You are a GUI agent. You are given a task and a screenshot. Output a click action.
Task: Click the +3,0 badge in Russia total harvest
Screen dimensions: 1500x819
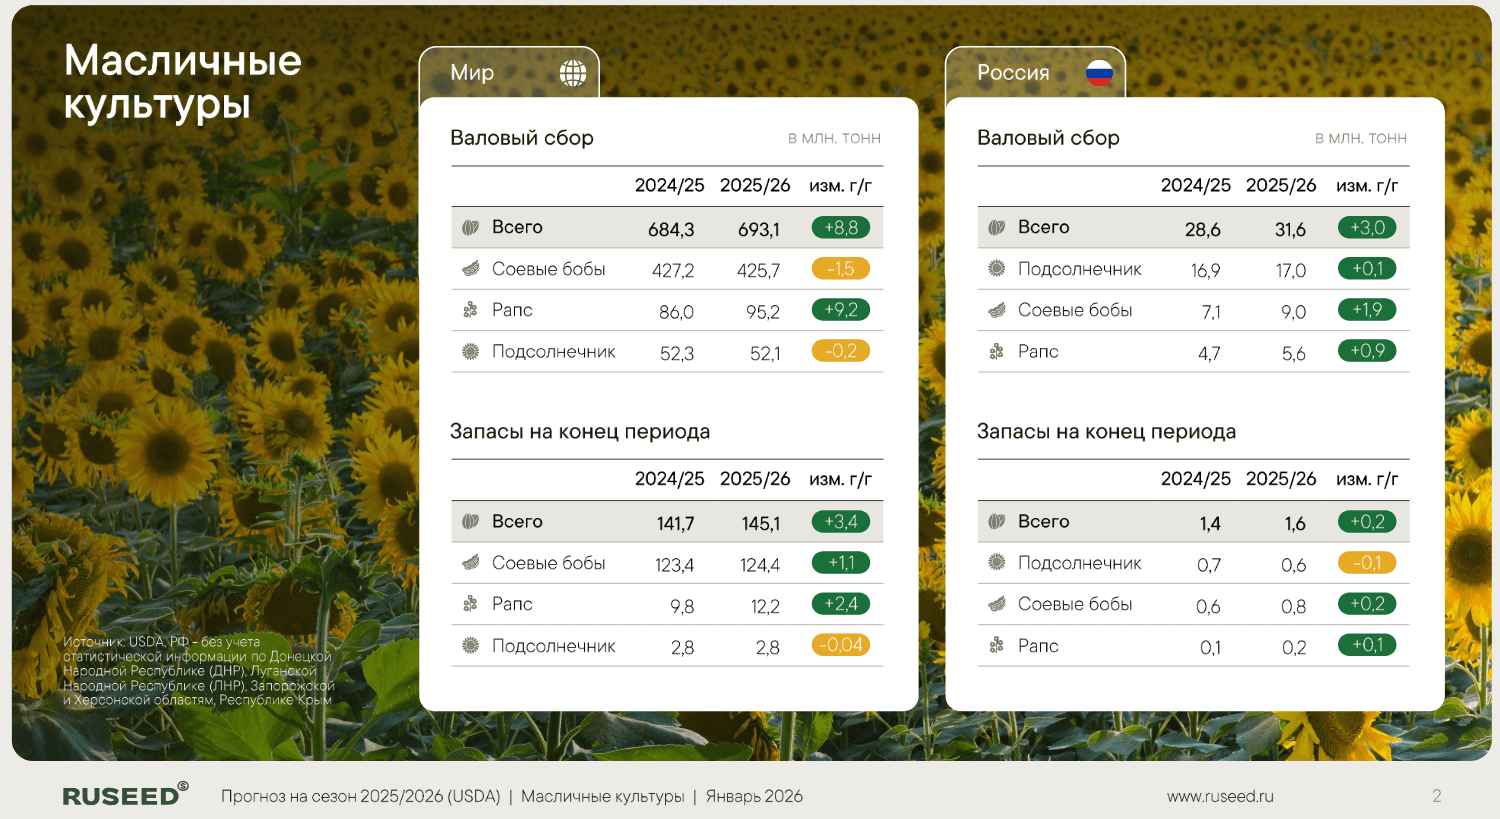point(1367,228)
